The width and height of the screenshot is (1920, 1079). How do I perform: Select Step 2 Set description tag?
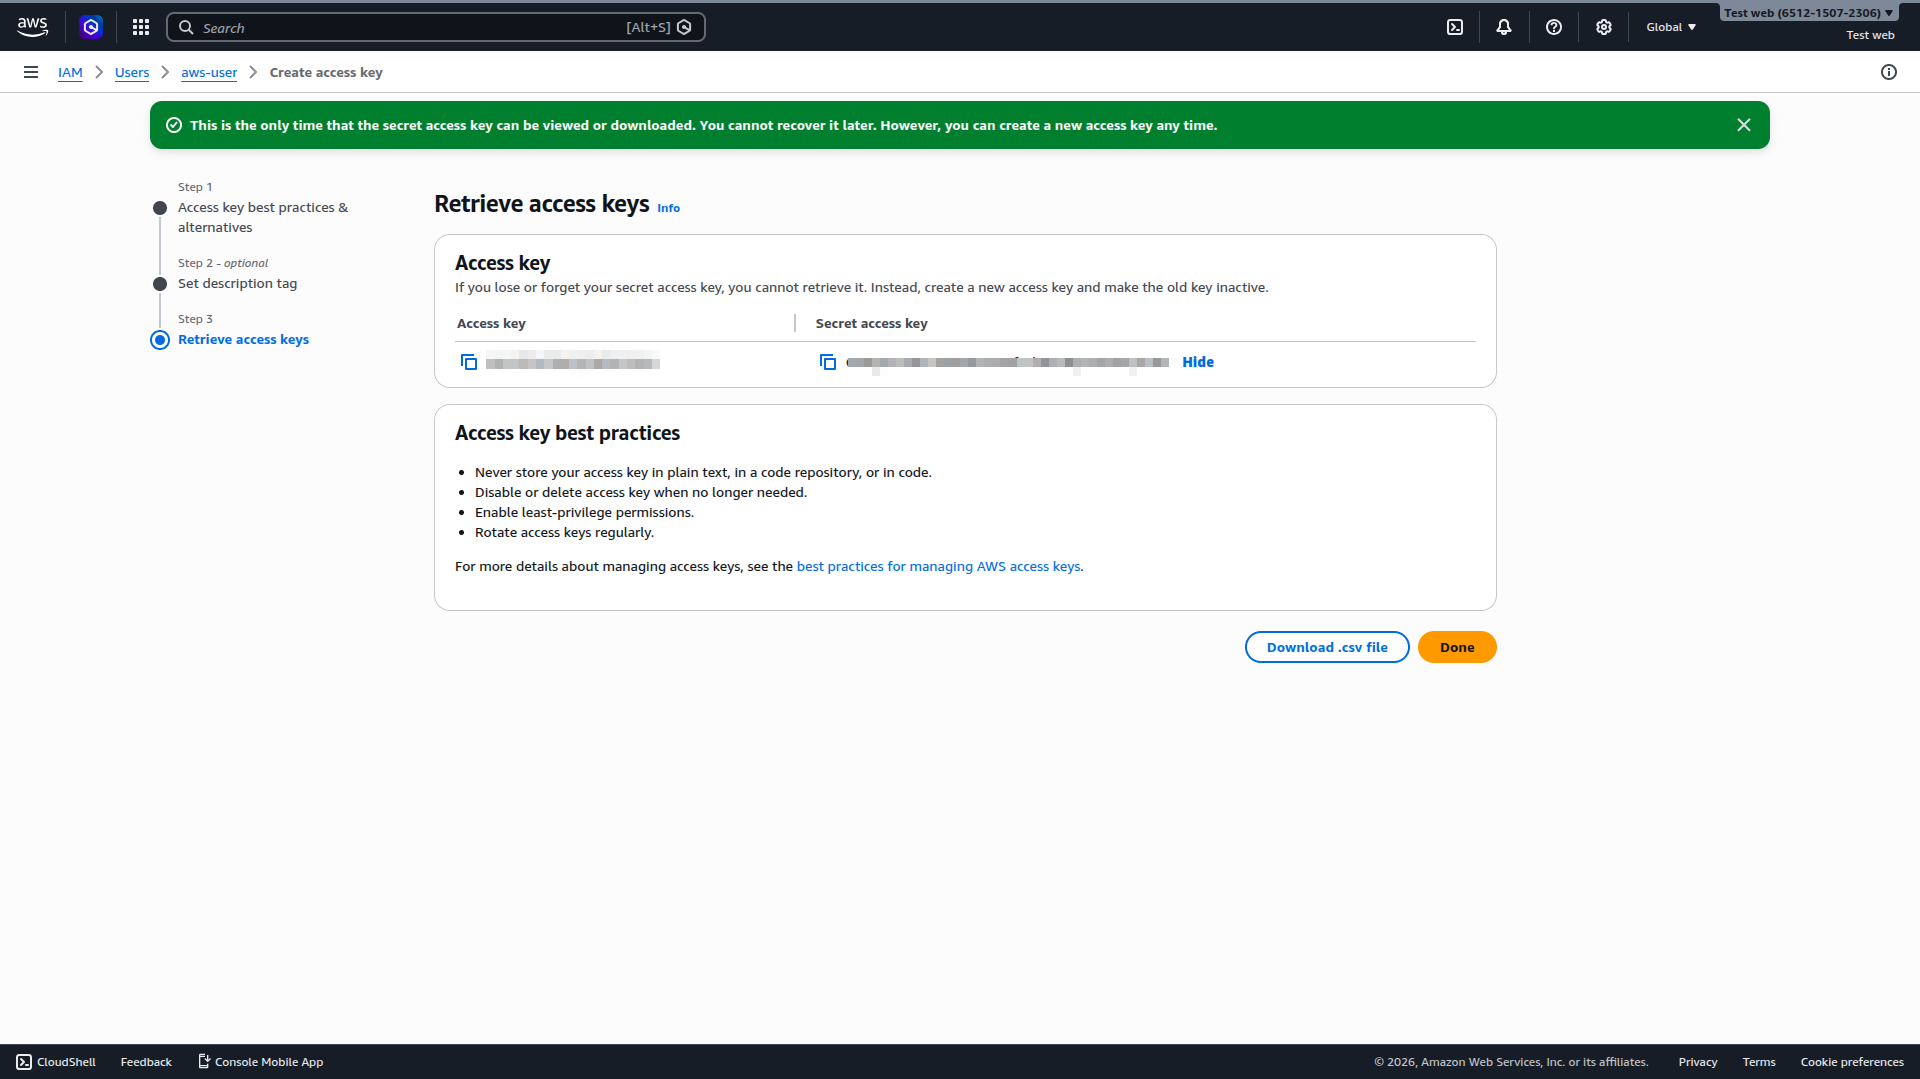tap(237, 283)
